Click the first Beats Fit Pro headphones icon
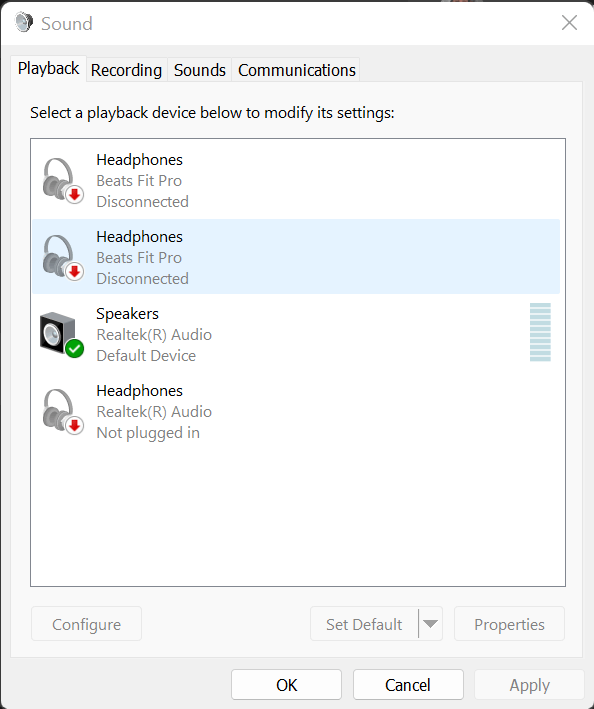This screenshot has height=709, width=594. [62, 180]
